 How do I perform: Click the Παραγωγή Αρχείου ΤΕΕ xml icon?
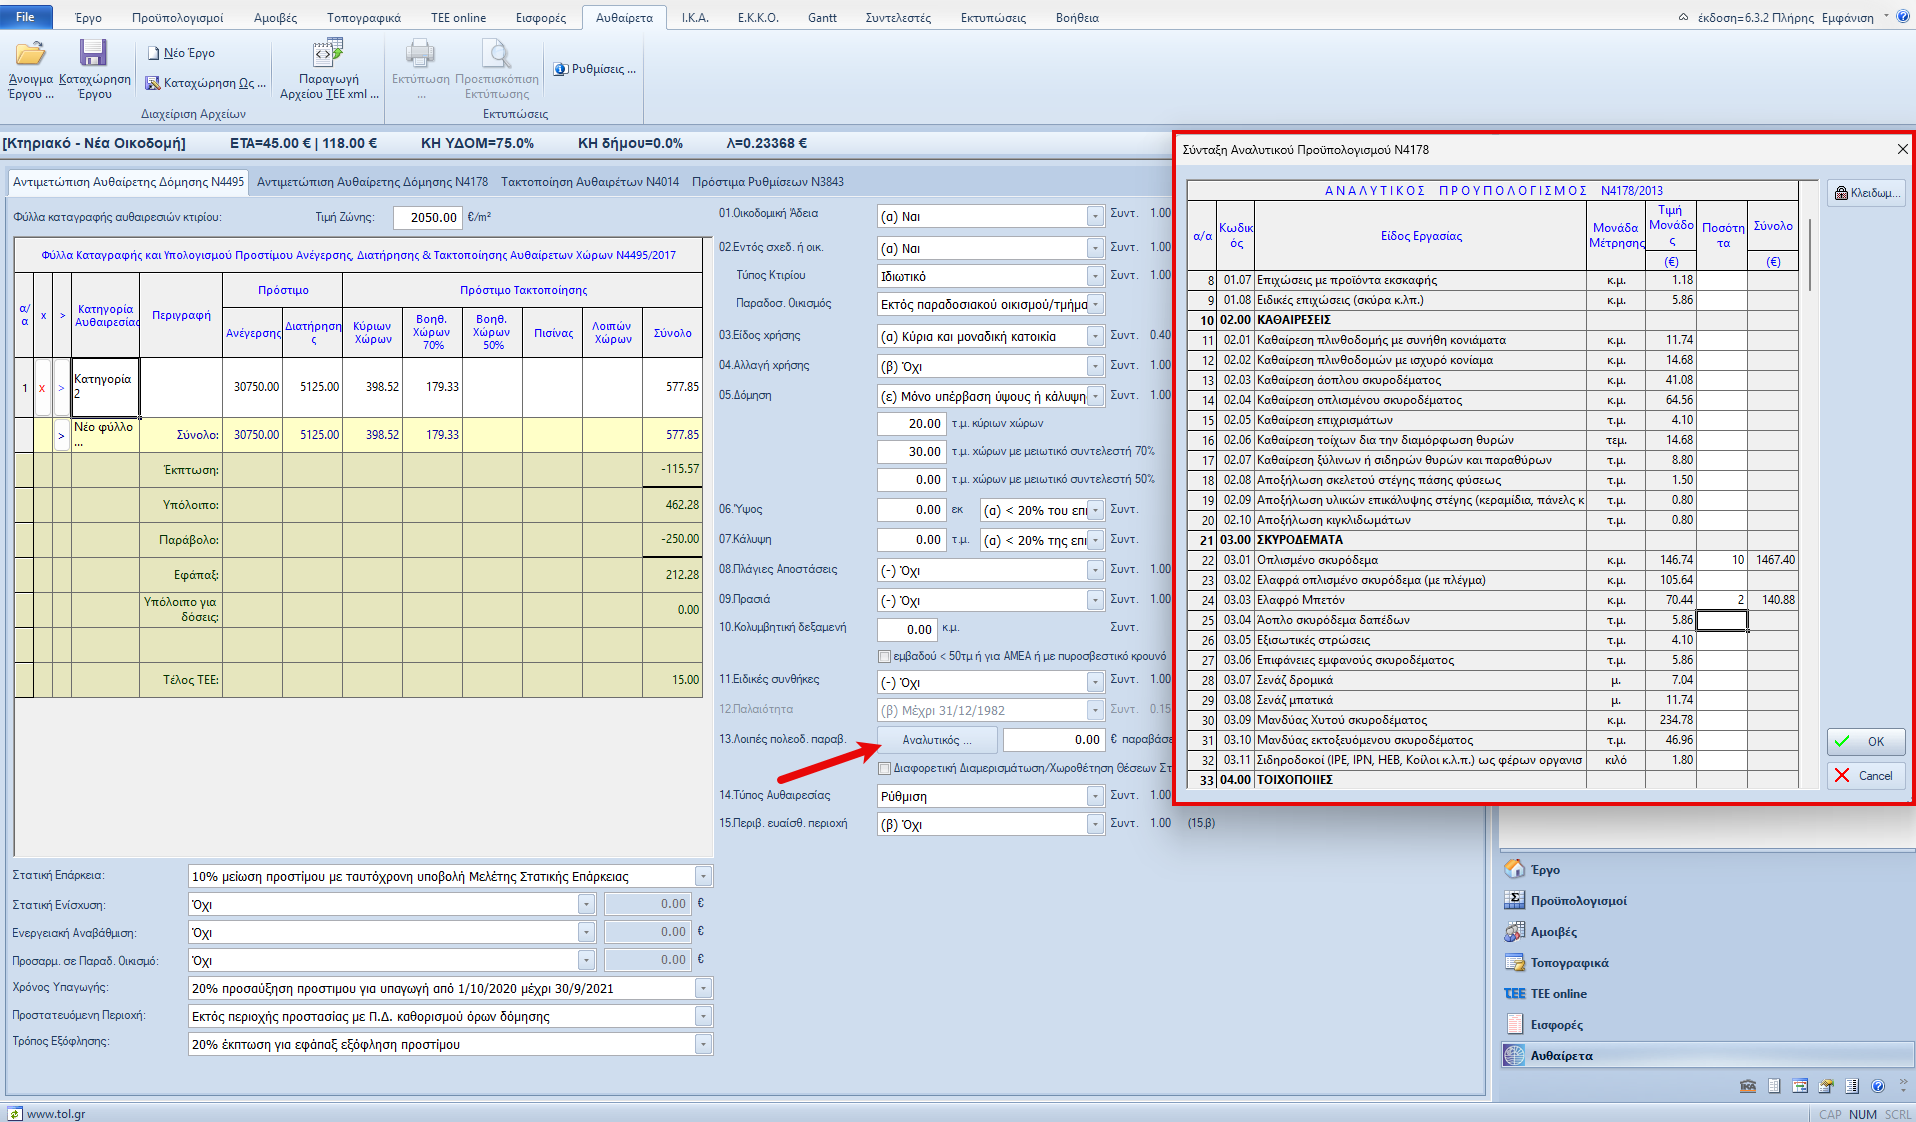(x=328, y=54)
